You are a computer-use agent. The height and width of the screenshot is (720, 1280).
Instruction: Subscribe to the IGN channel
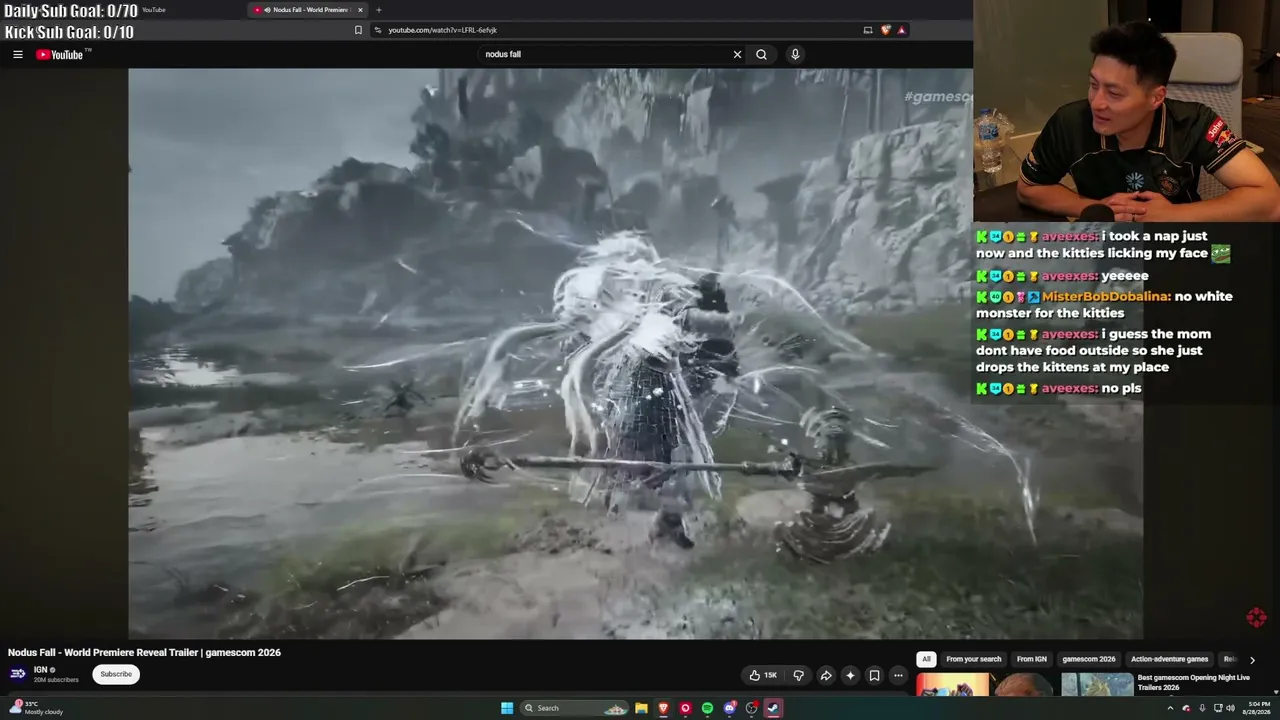click(116, 674)
